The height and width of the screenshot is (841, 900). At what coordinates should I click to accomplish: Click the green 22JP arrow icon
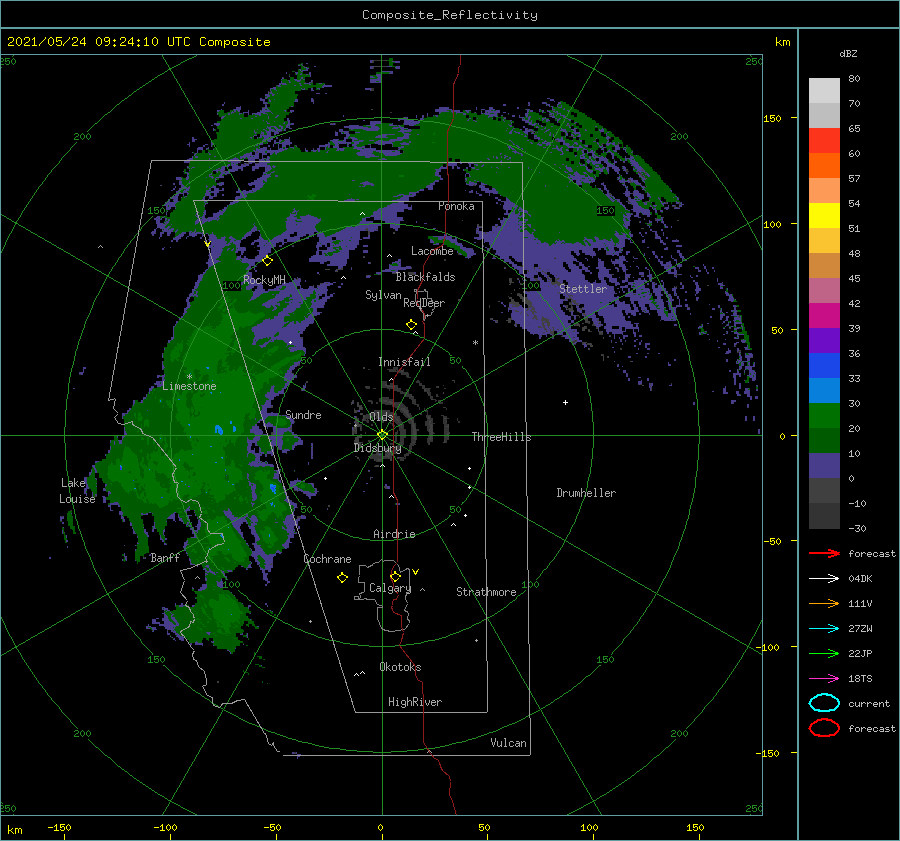tap(824, 653)
